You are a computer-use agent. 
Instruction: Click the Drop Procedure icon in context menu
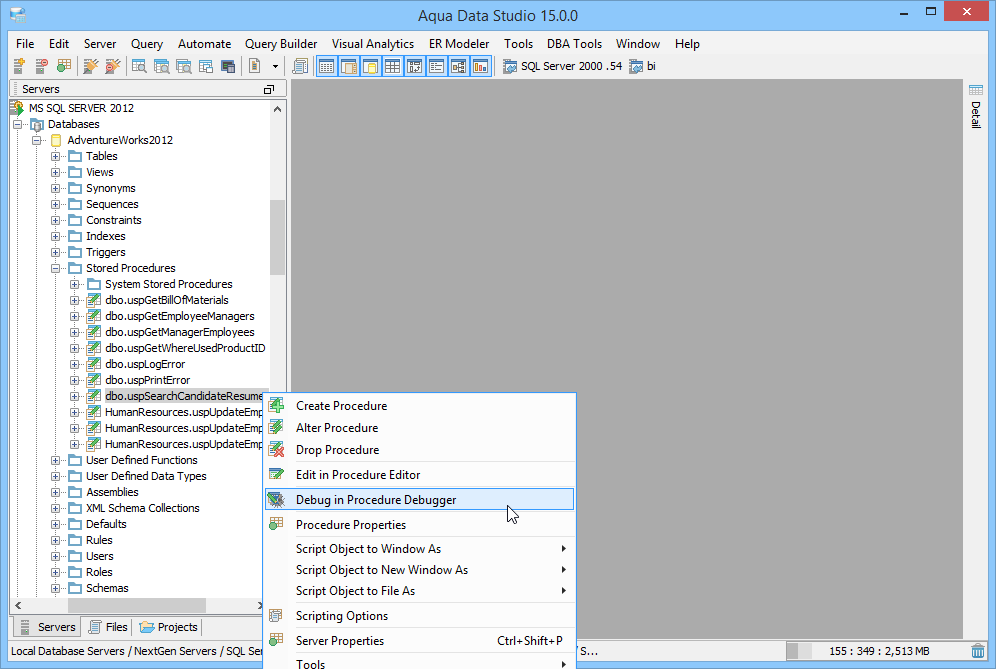point(276,450)
